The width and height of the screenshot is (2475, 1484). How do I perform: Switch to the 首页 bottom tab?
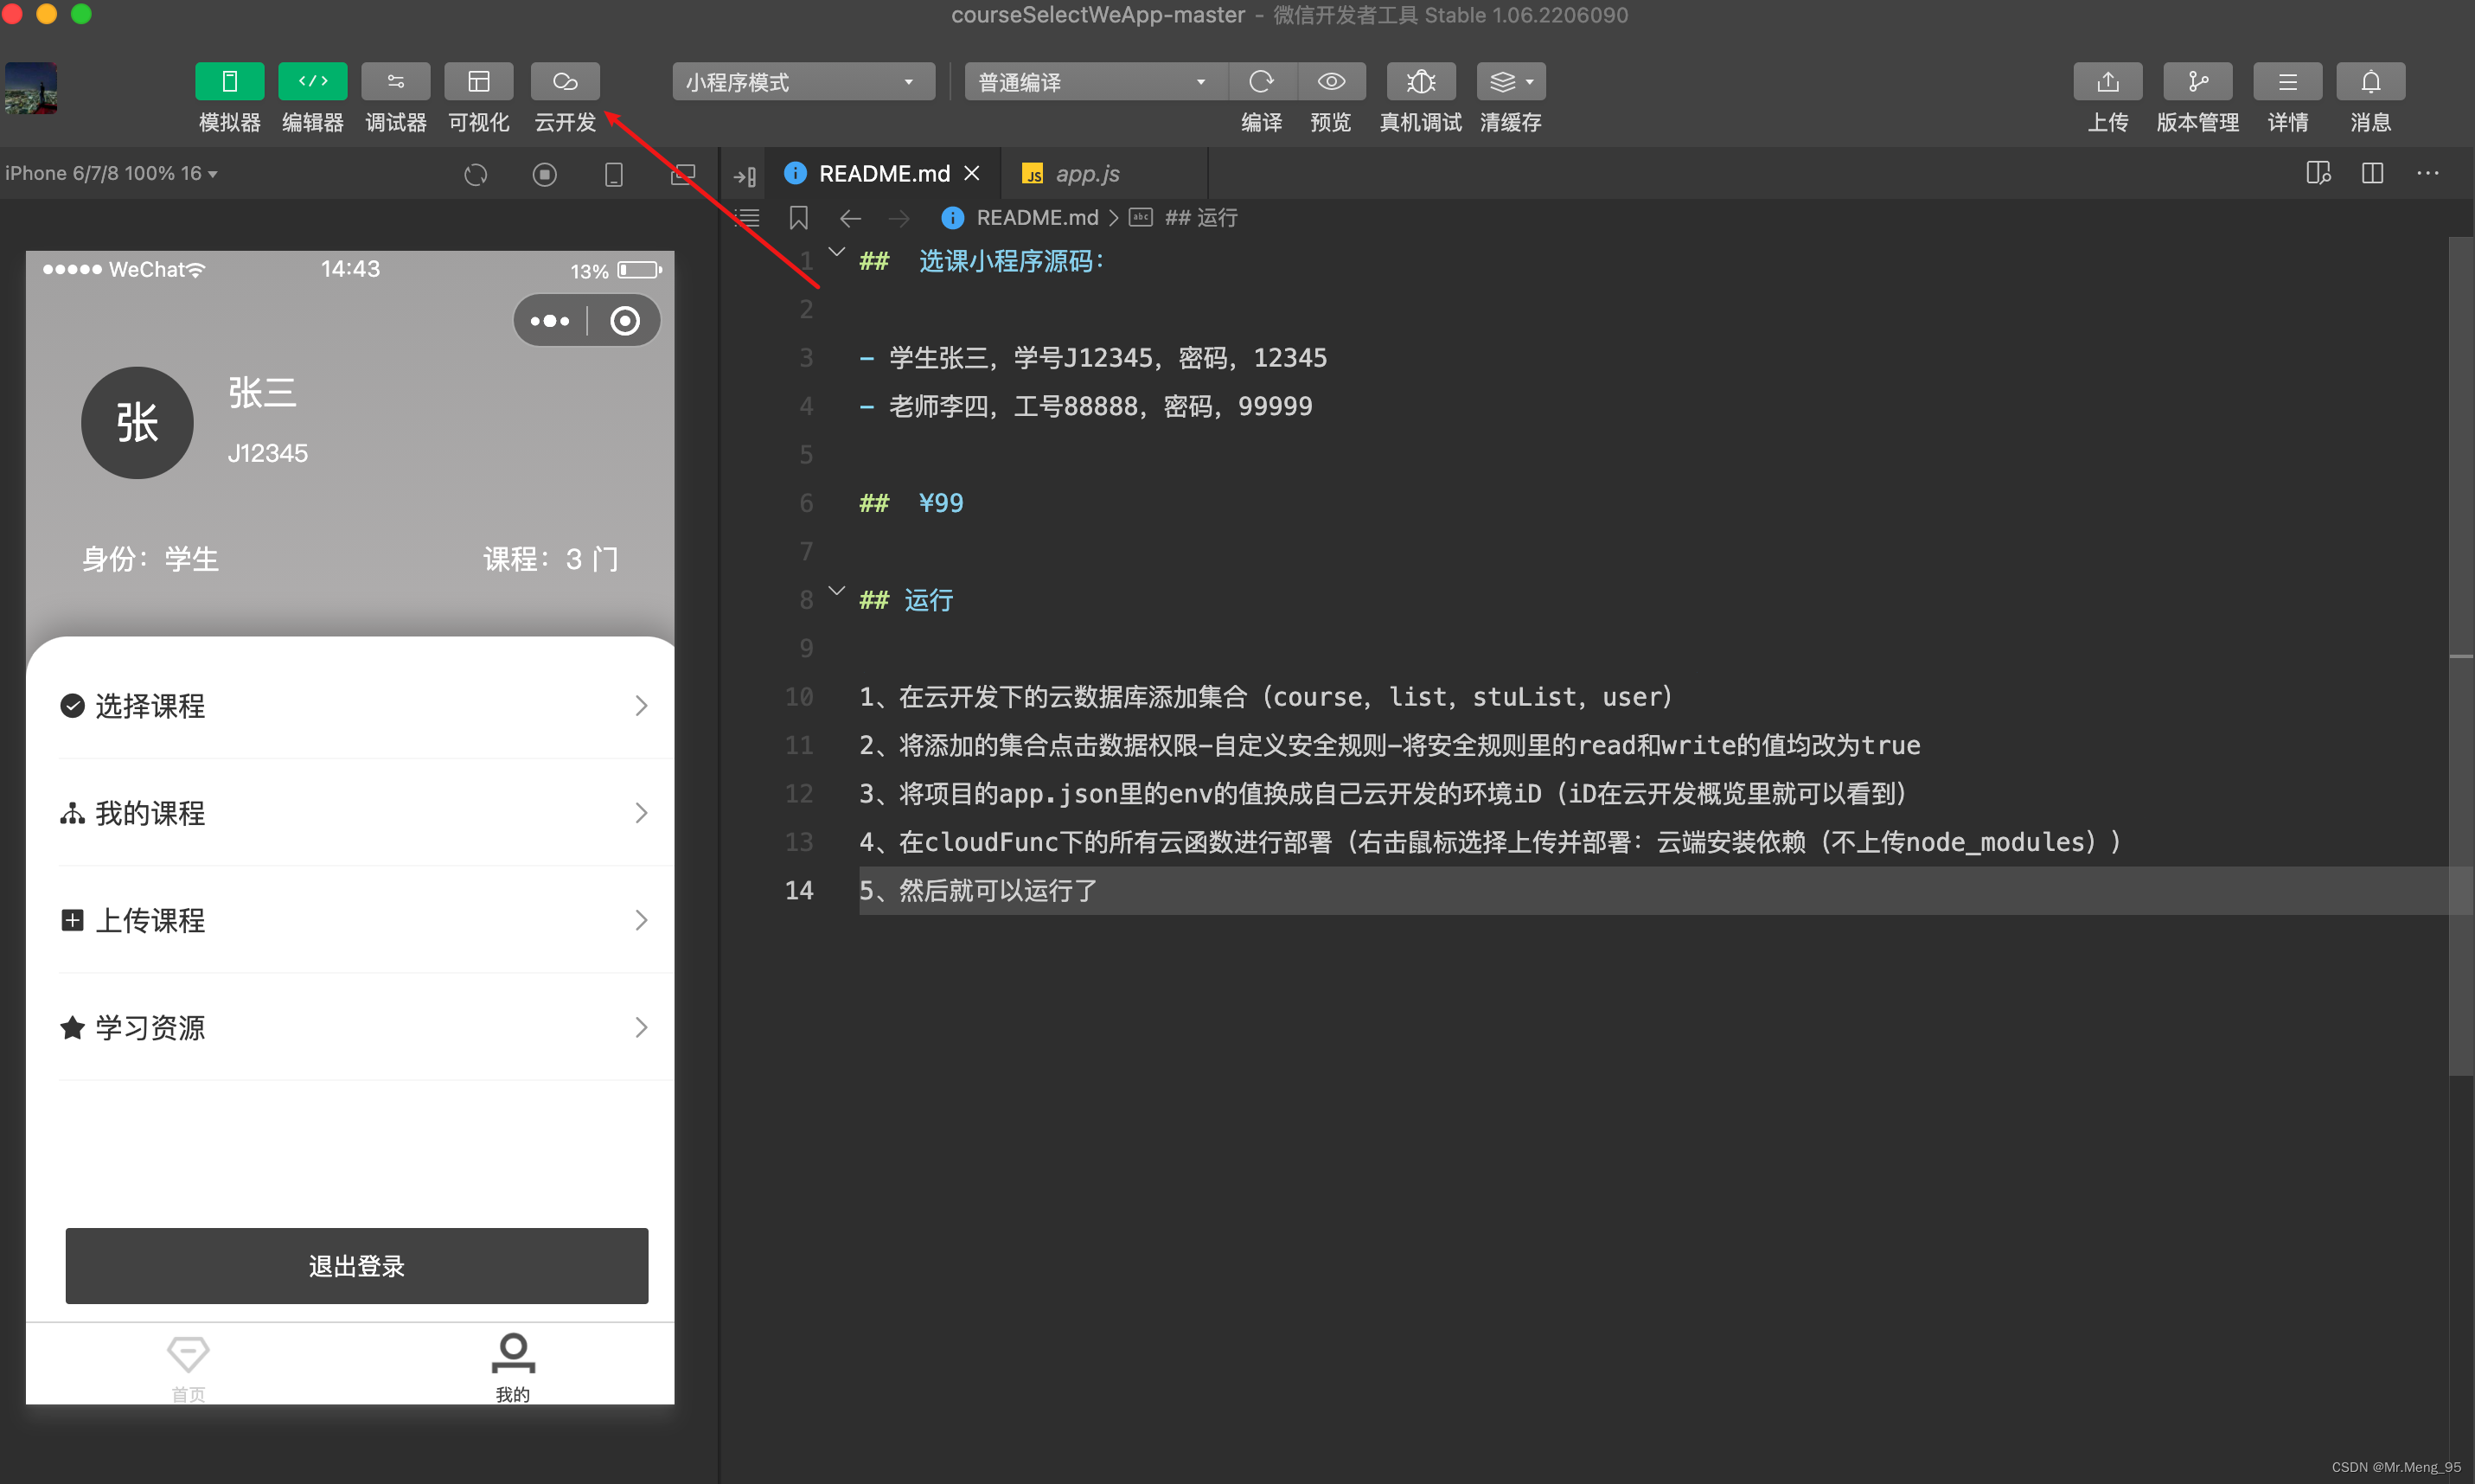pos(188,1366)
